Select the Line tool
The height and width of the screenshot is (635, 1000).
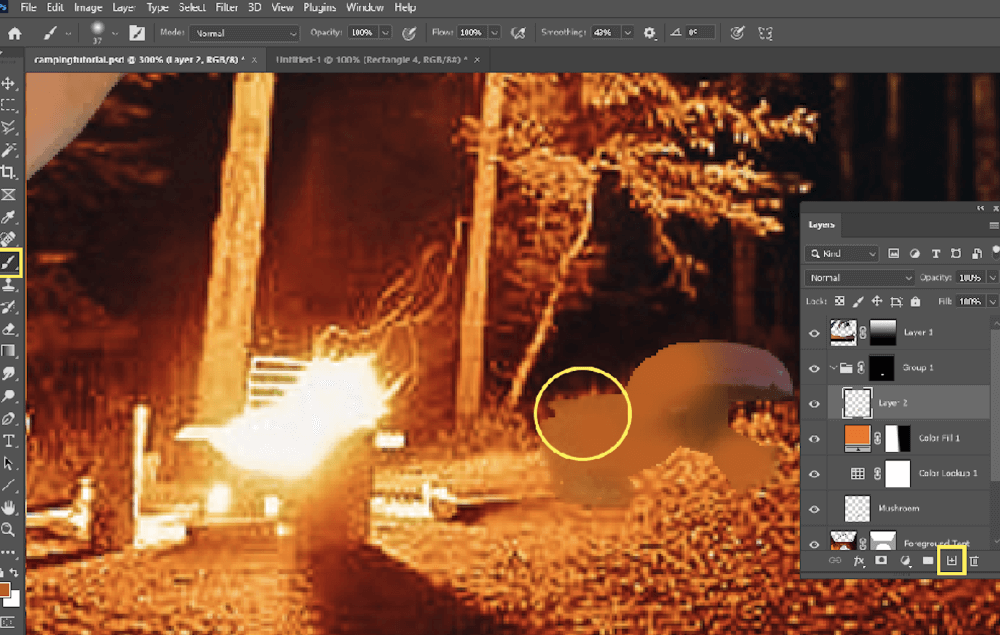[8, 485]
